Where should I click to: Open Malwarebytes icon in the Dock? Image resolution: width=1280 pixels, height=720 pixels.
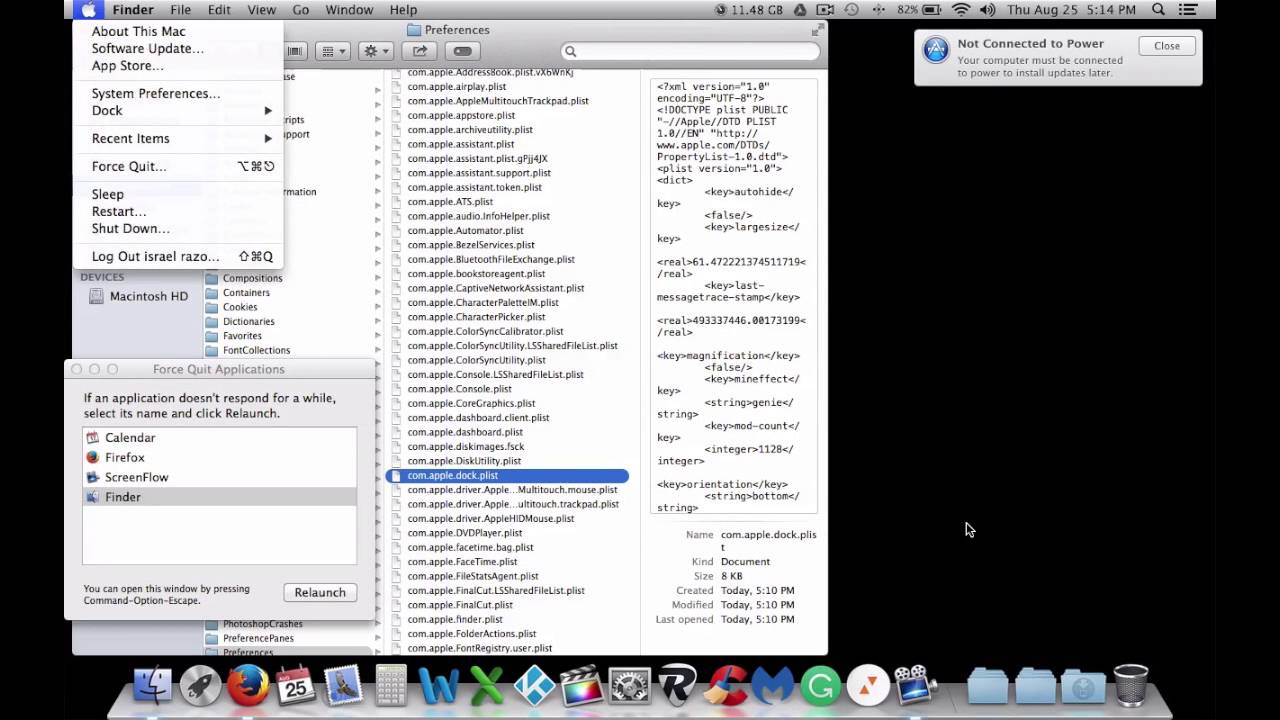click(x=772, y=687)
